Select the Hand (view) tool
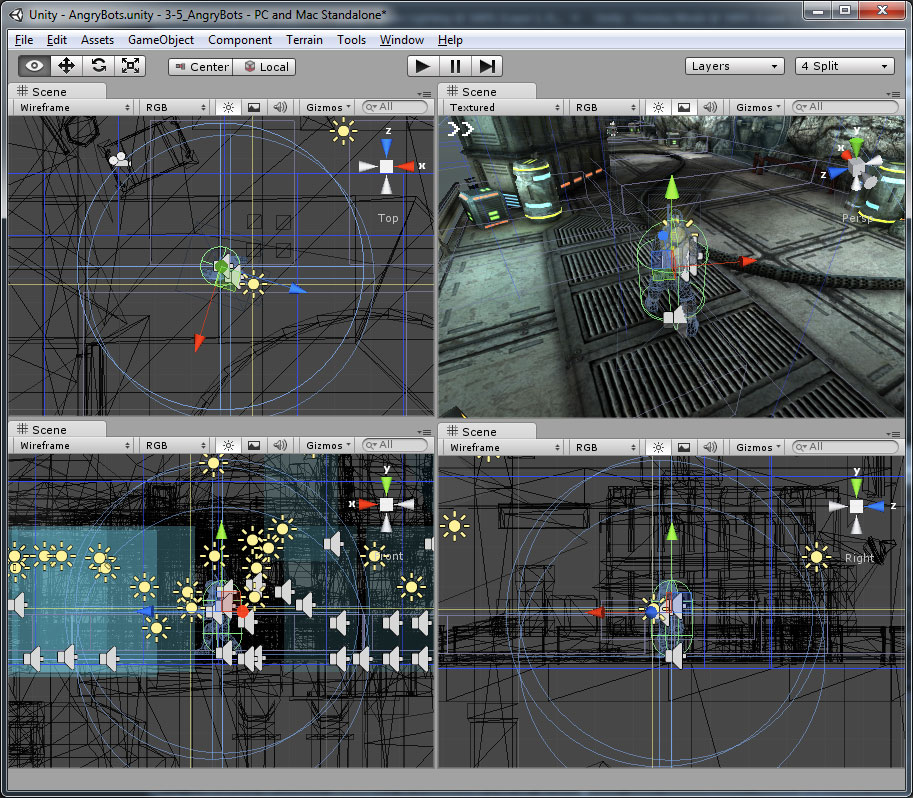Image resolution: width=913 pixels, height=798 pixels. click(34, 66)
